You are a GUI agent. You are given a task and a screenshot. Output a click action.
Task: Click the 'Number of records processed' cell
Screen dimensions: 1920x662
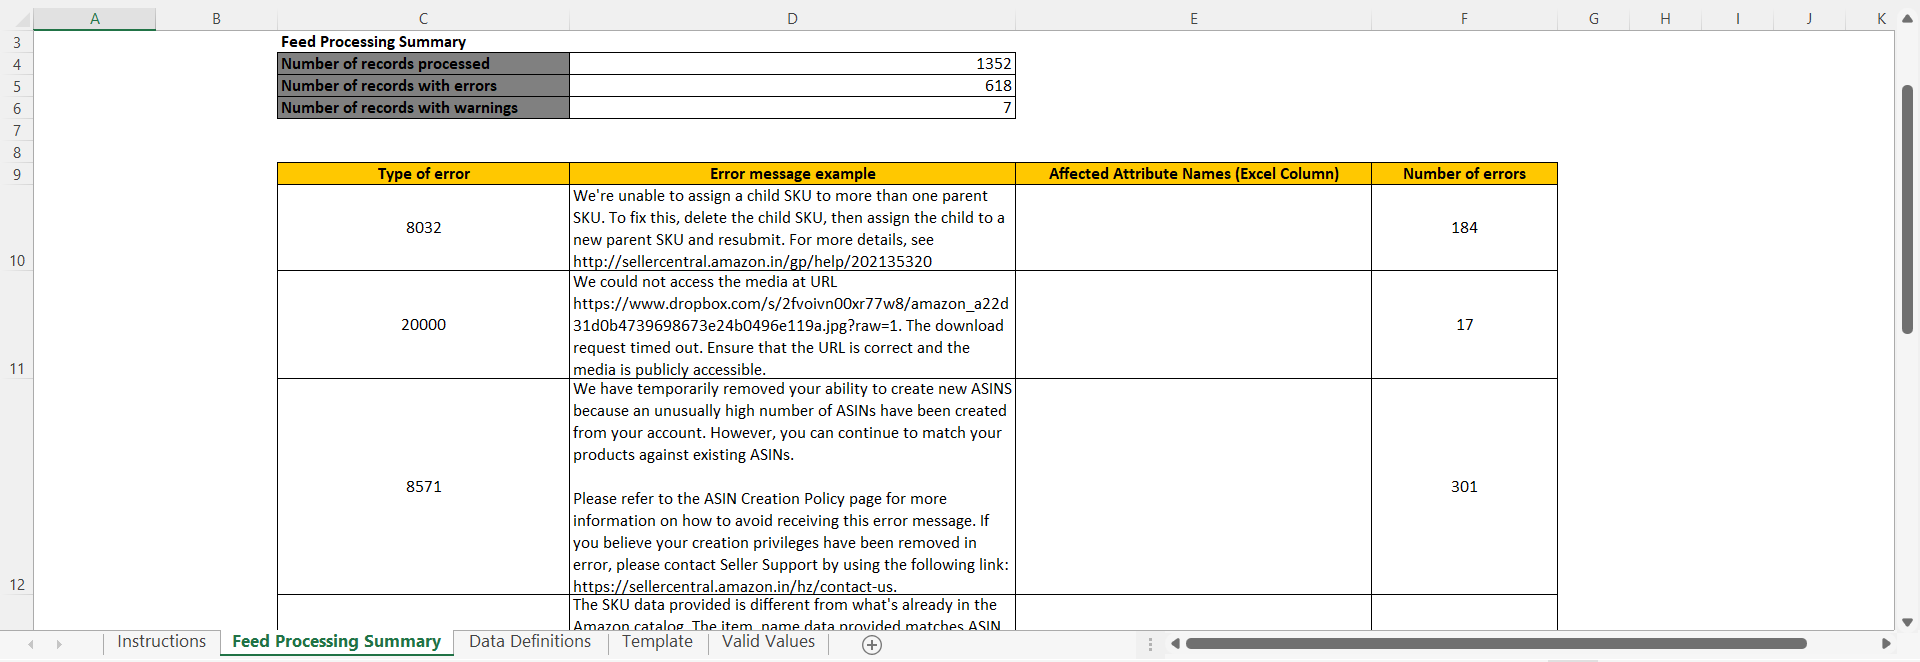tap(423, 64)
